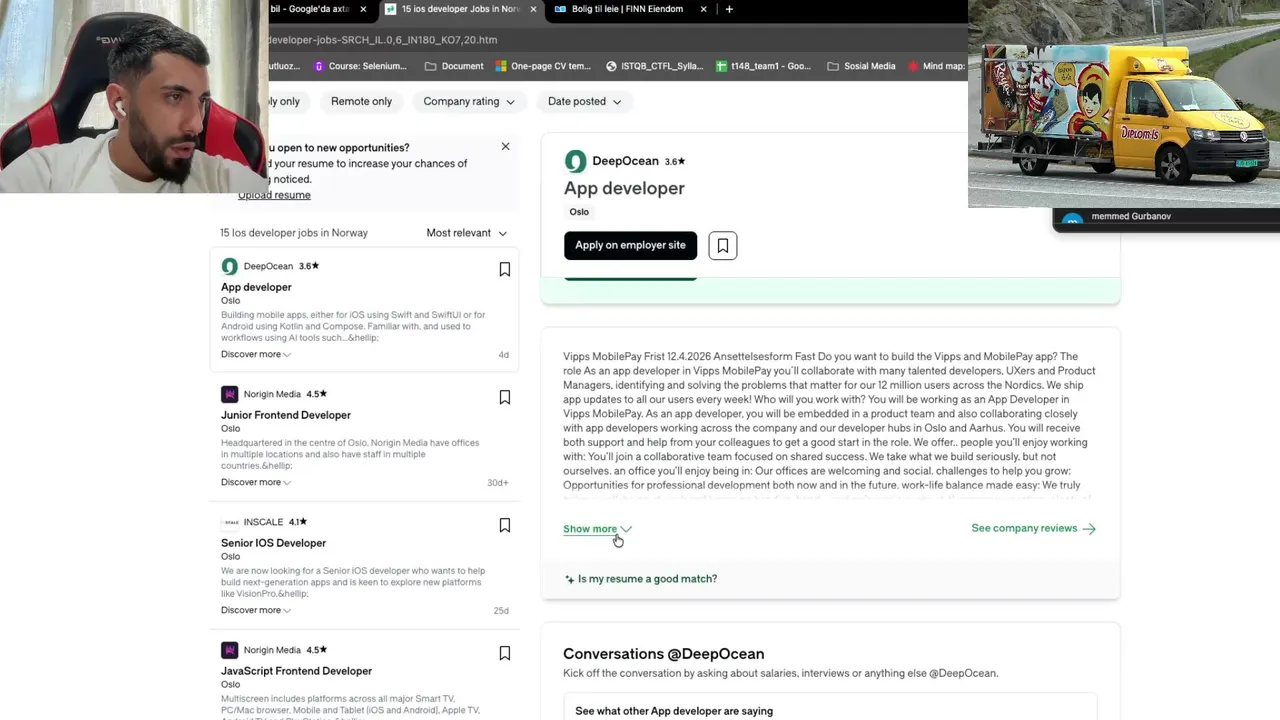This screenshot has height=720, width=1280.
Task: Expand Discover more on Junior Frontend Developer card
Action: pyautogui.click(x=256, y=482)
